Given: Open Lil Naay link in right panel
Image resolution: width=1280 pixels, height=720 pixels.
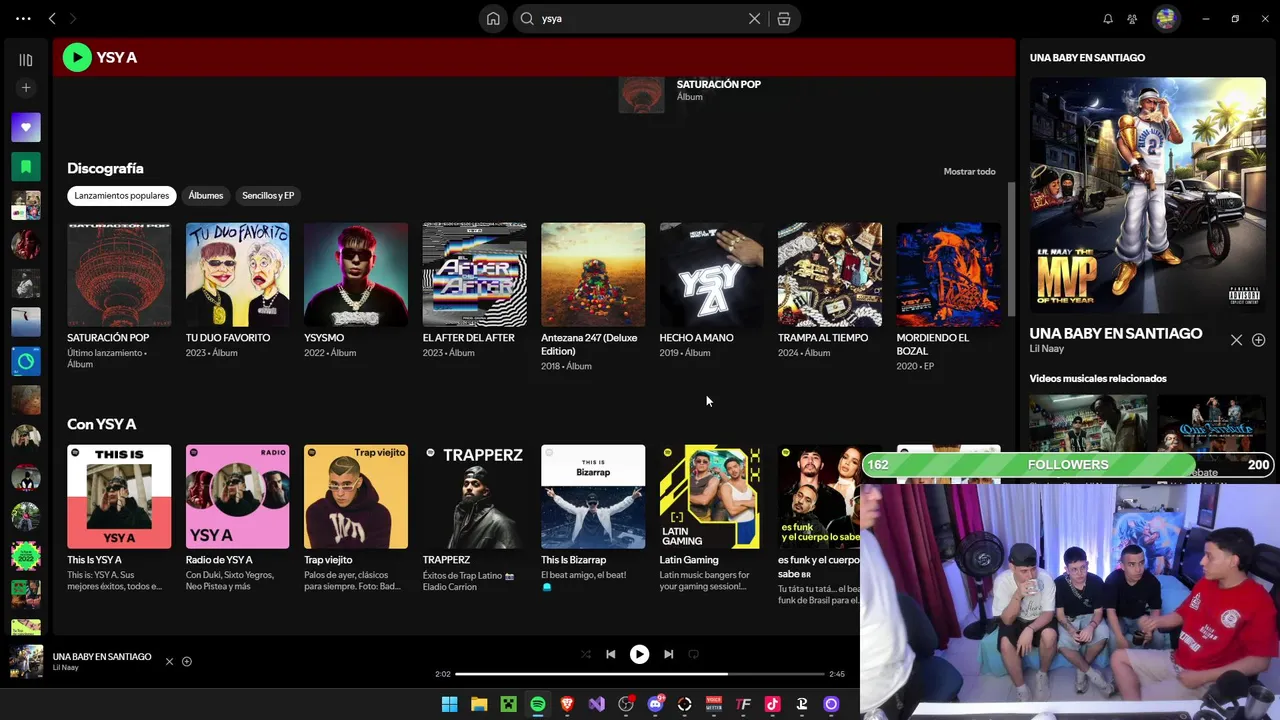Looking at the screenshot, I should 1046,349.
